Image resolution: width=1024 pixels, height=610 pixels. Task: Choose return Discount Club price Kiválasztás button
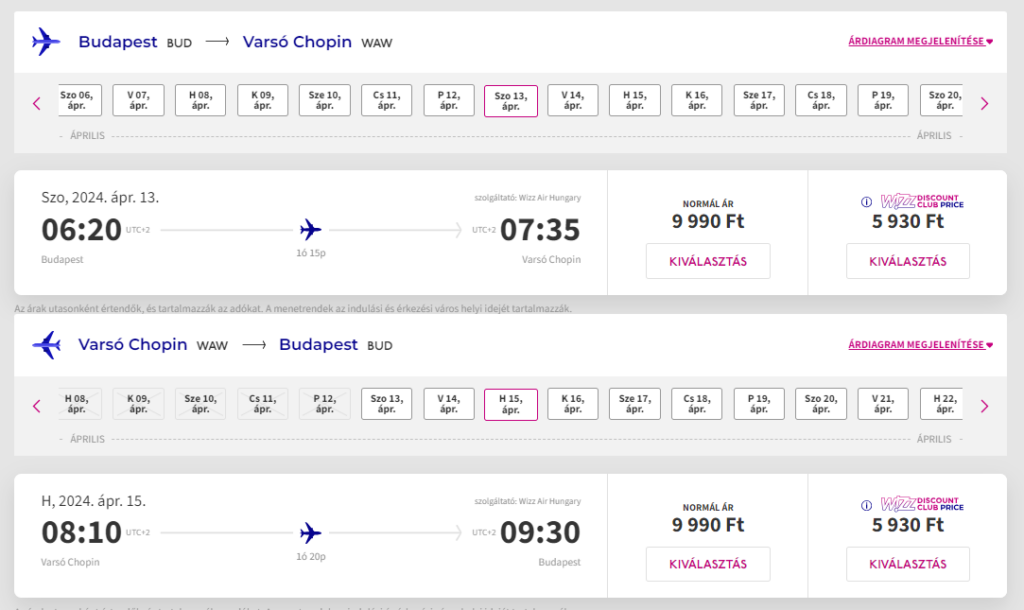click(x=908, y=564)
